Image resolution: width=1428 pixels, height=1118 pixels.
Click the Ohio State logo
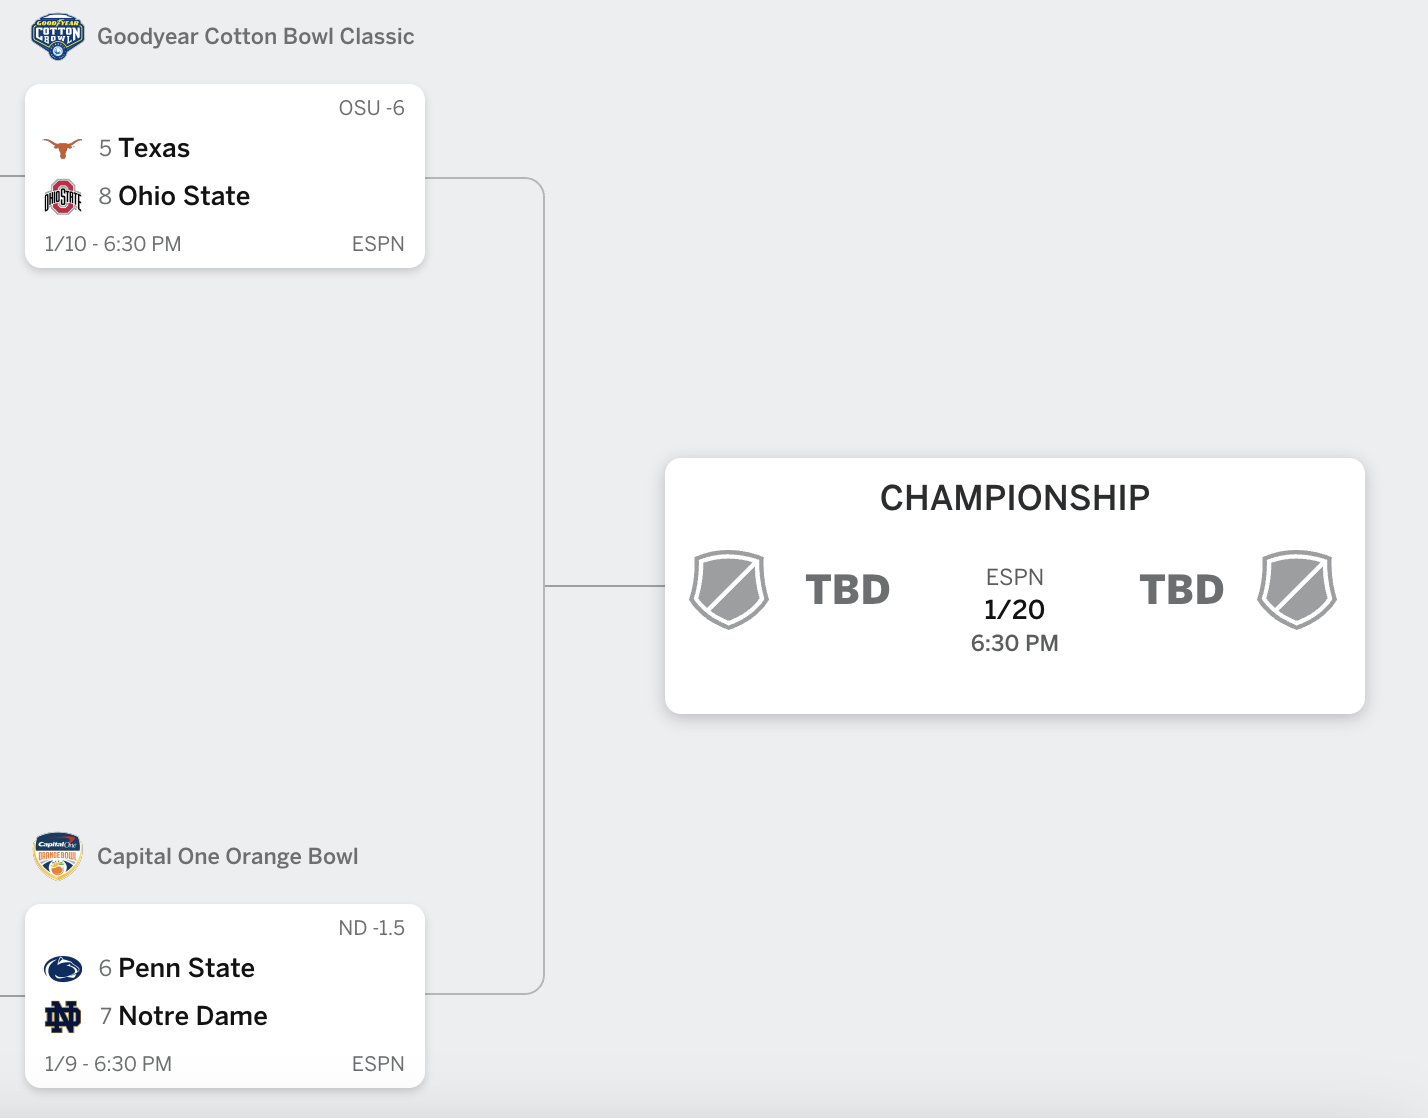(x=63, y=196)
